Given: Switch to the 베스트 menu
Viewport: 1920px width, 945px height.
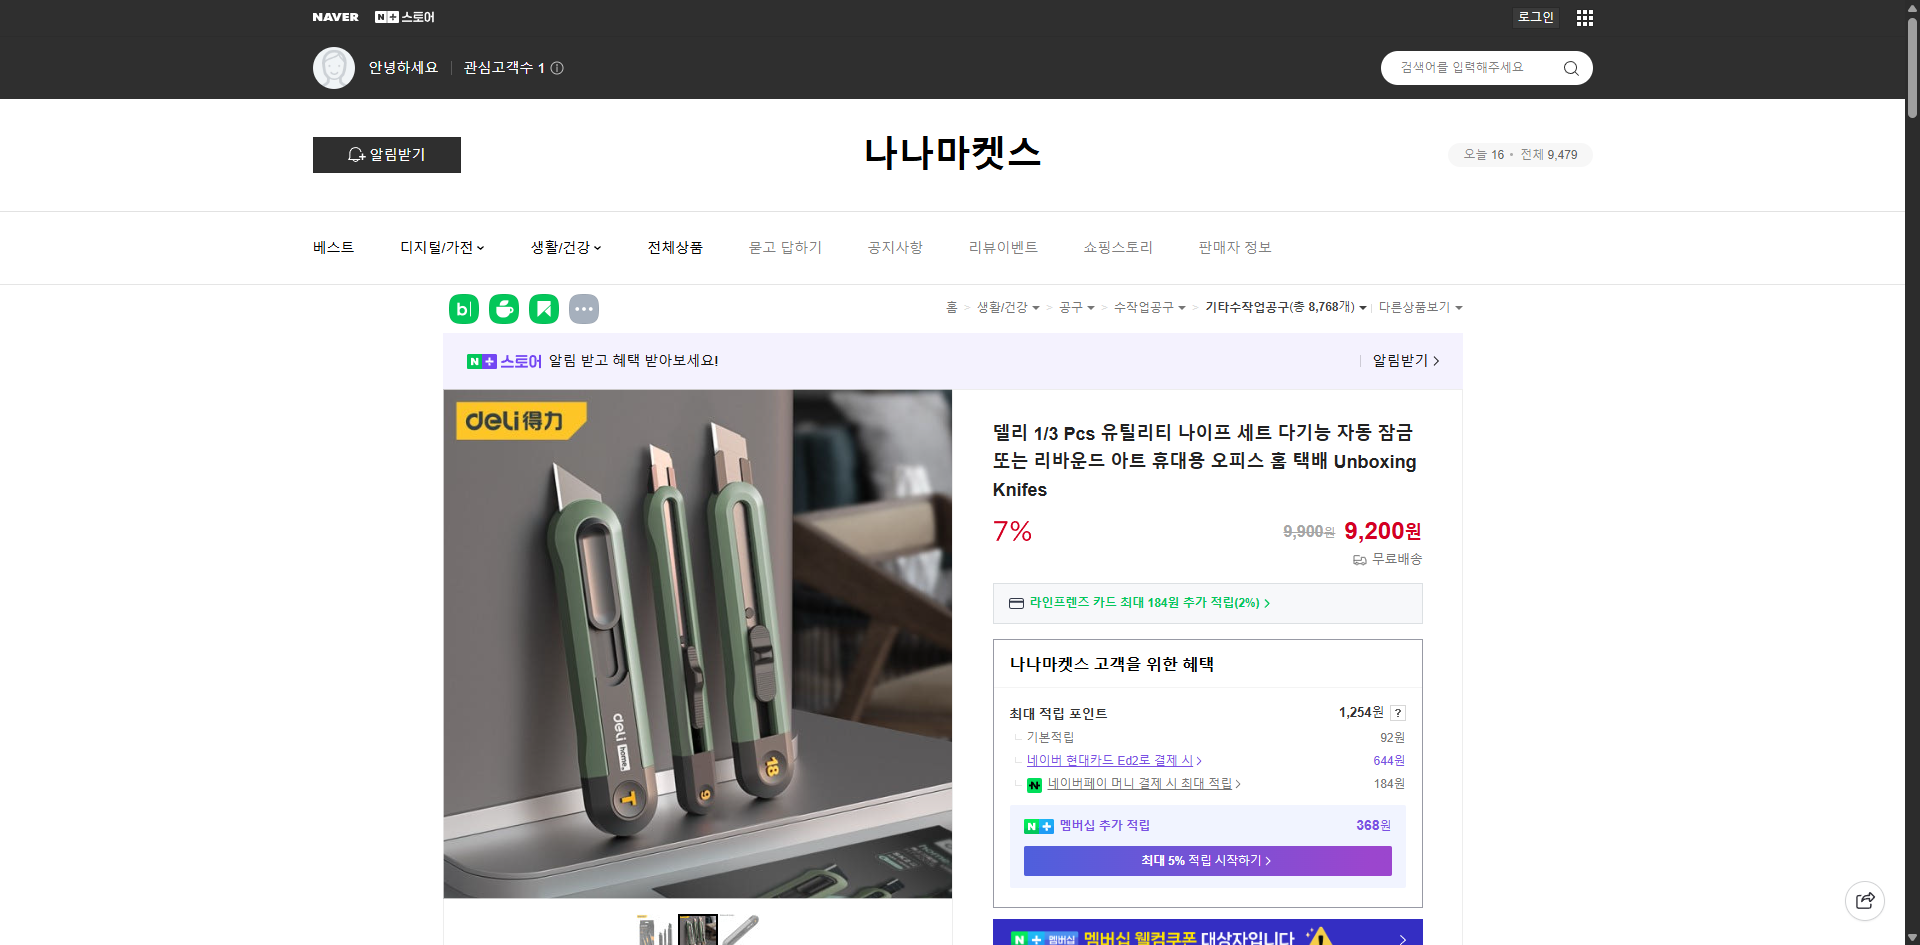Looking at the screenshot, I should [x=332, y=247].
